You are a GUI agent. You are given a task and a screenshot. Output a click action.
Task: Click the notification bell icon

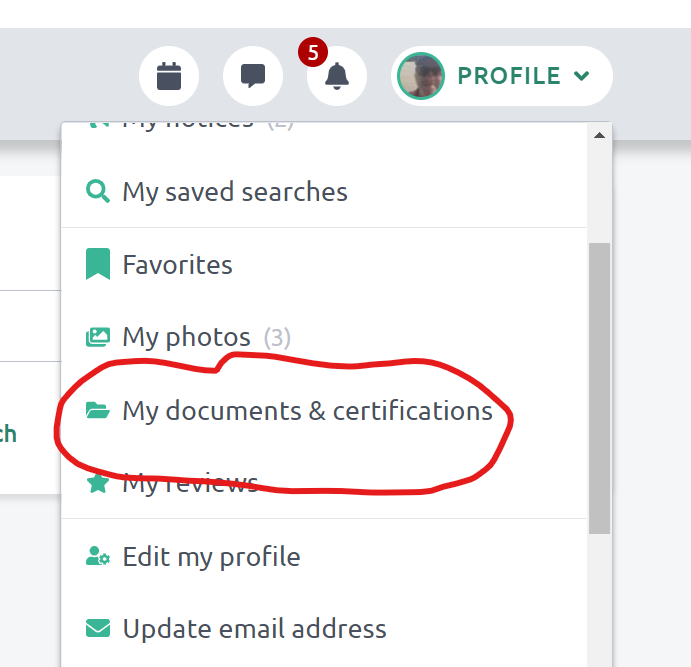click(337, 76)
